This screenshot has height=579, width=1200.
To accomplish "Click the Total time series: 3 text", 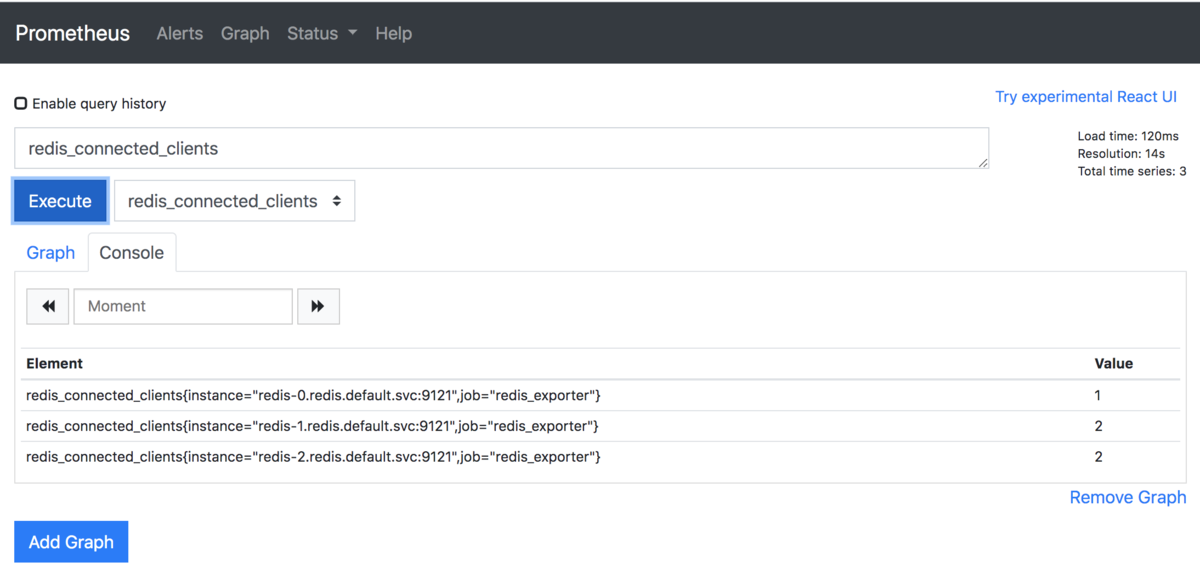I will [1132, 172].
